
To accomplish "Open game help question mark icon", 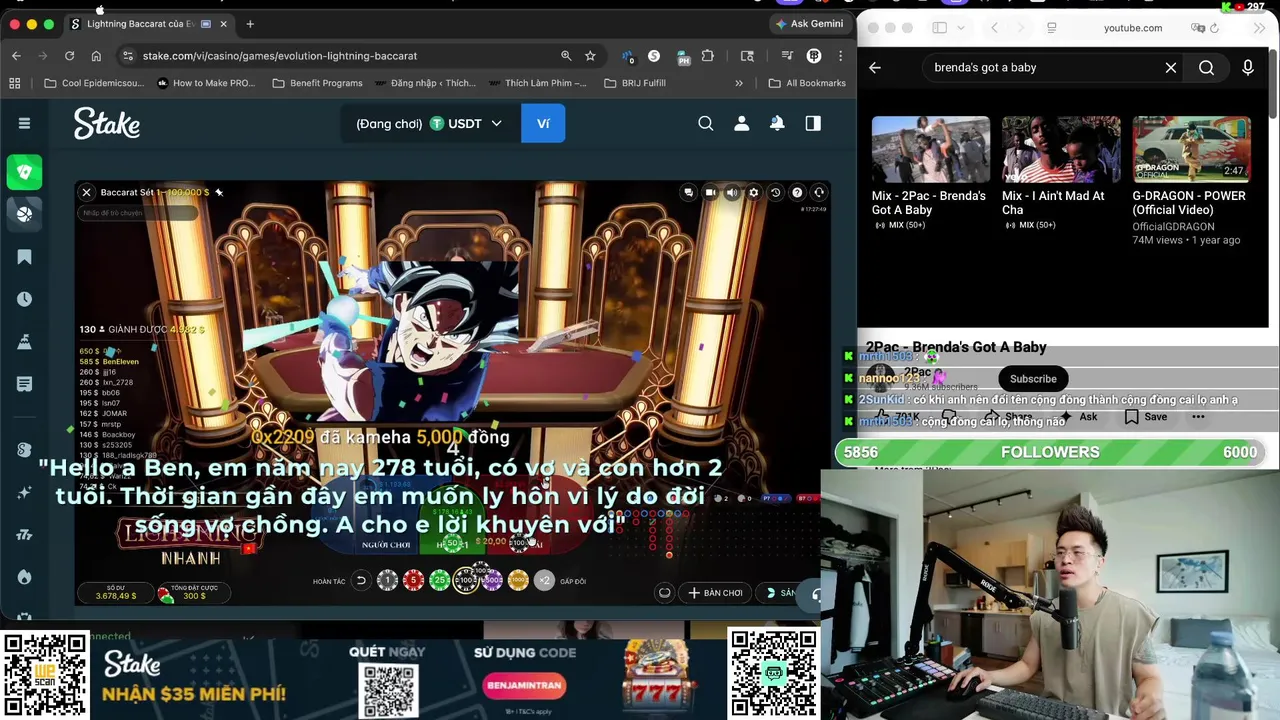I will click(x=797, y=192).
